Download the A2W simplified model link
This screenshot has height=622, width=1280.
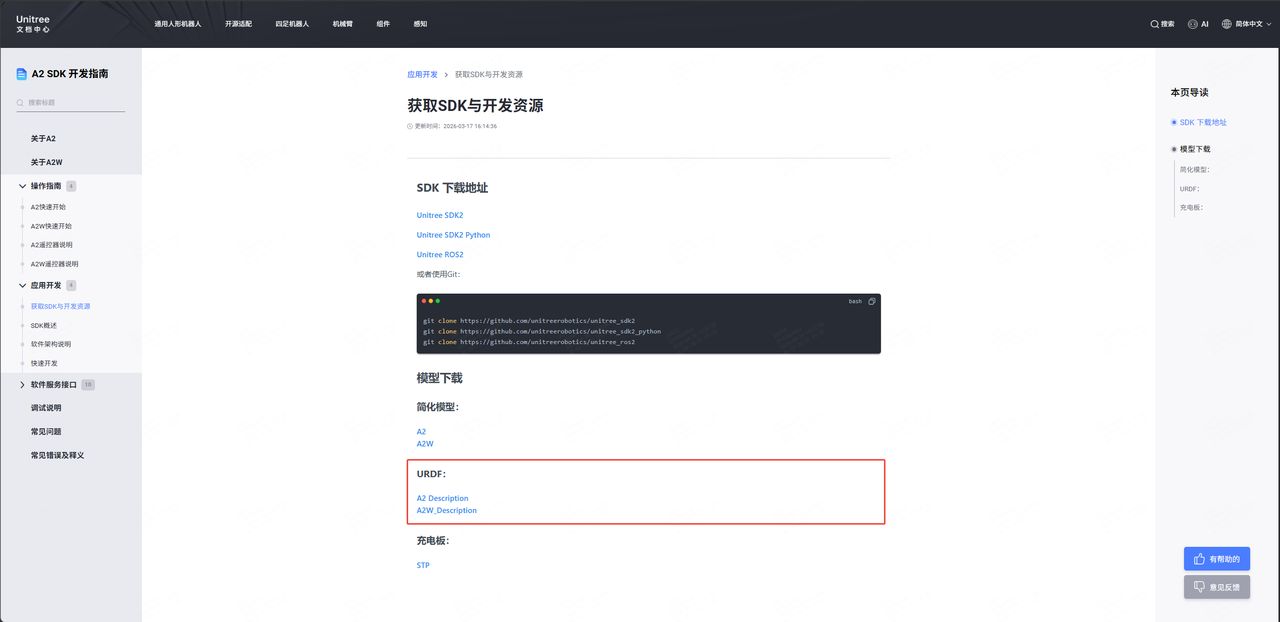click(x=425, y=444)
